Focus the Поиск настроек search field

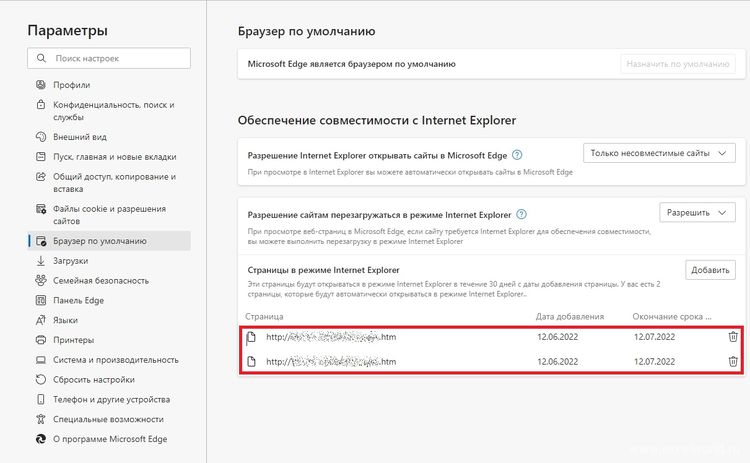click(x=109, y=58)
